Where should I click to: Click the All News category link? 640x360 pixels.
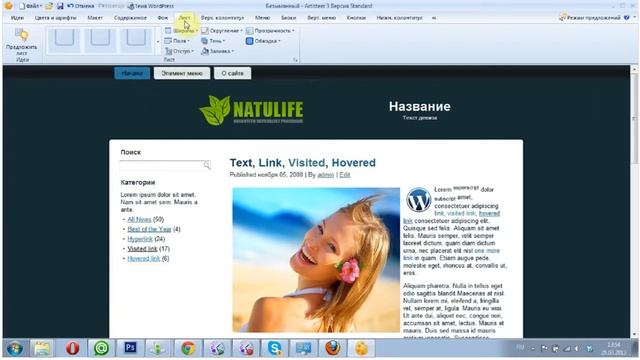[139, 219]
